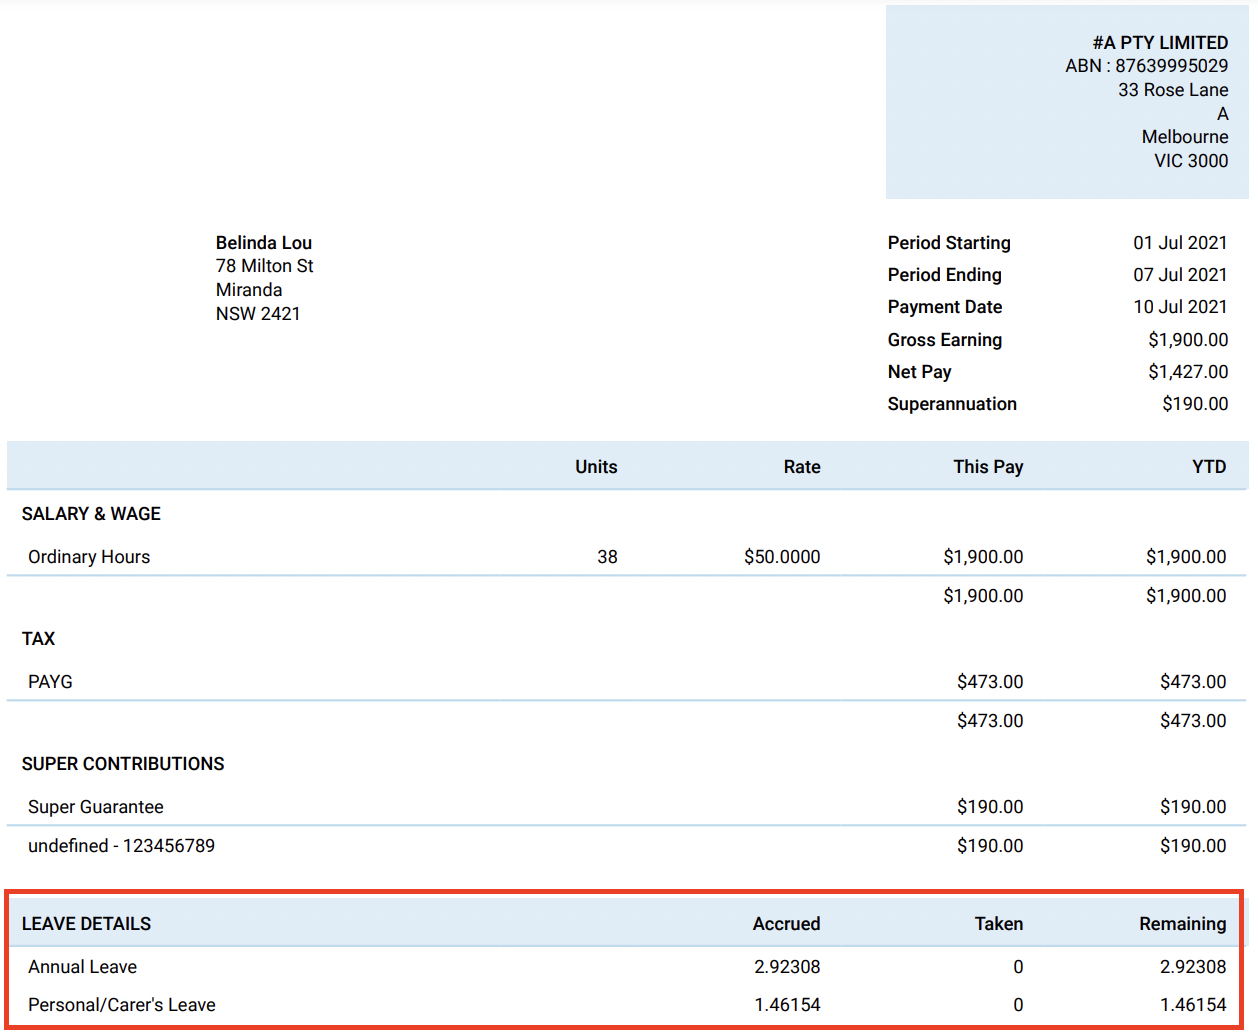Click the Units column header
Viewport: 1258px width, 1032px height.
[x=596, y=466]
